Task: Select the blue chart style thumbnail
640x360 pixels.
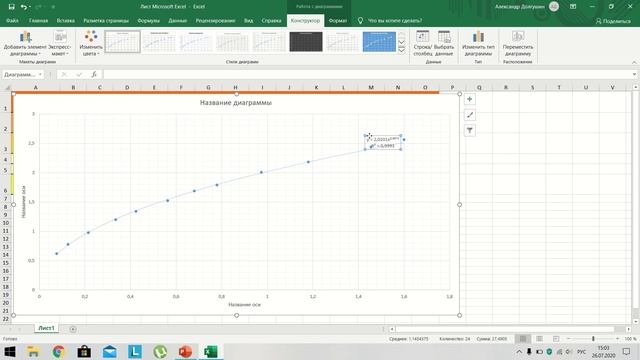Action: 379,42
